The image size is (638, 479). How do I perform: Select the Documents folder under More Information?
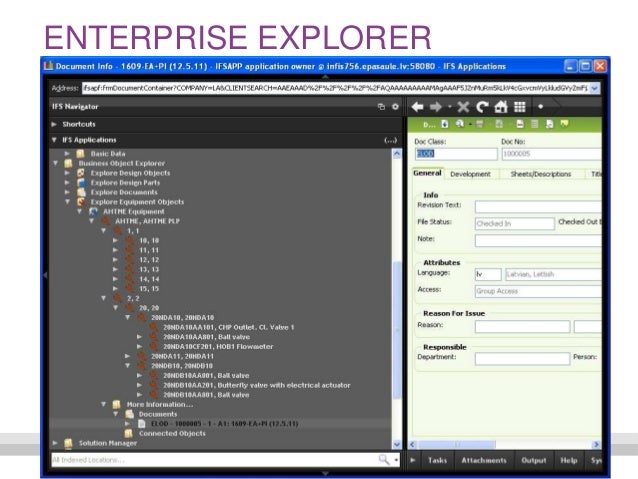point(158,414)
